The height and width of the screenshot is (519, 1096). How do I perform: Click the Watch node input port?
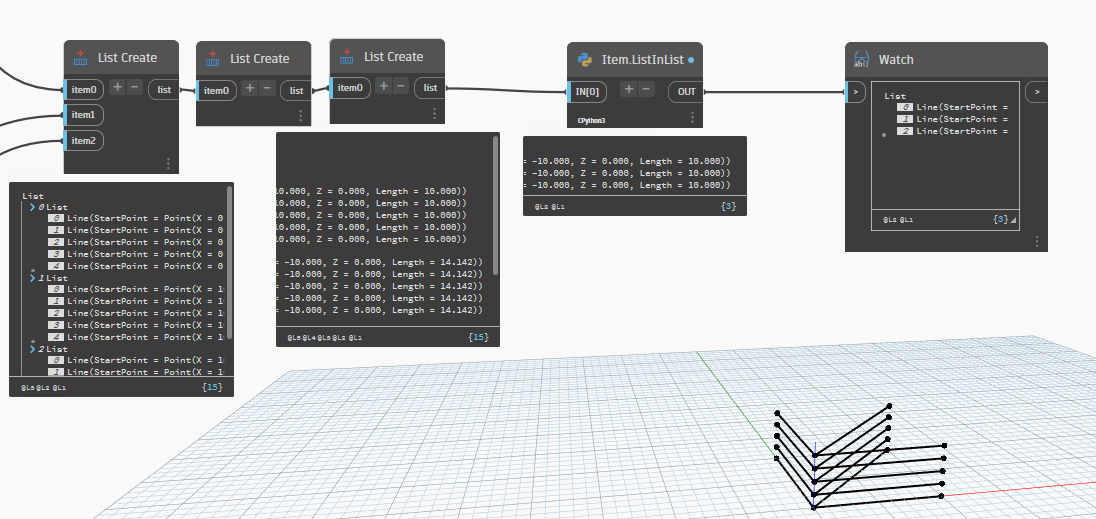coord(856,92)
